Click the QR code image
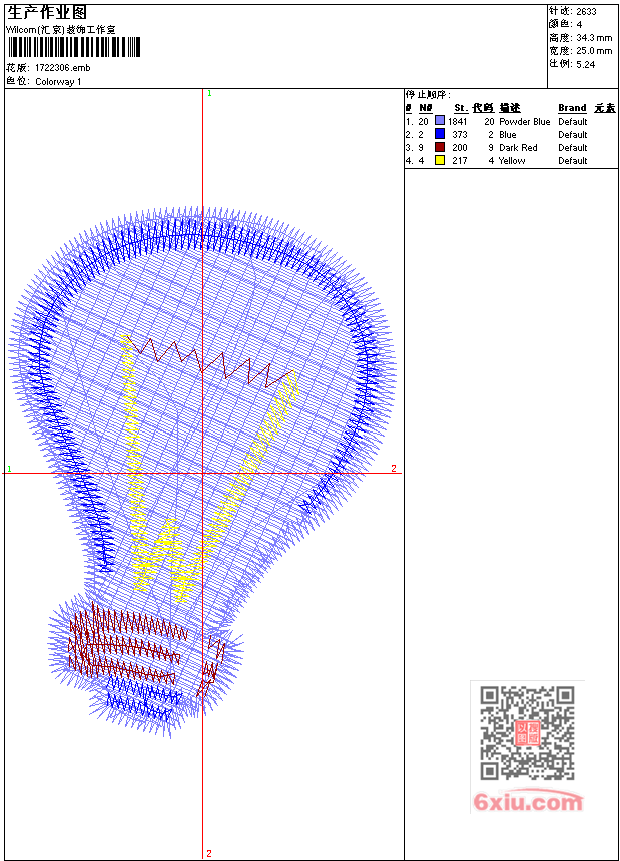The width and height of the screenshot is (620, 861). click(527, 732)
